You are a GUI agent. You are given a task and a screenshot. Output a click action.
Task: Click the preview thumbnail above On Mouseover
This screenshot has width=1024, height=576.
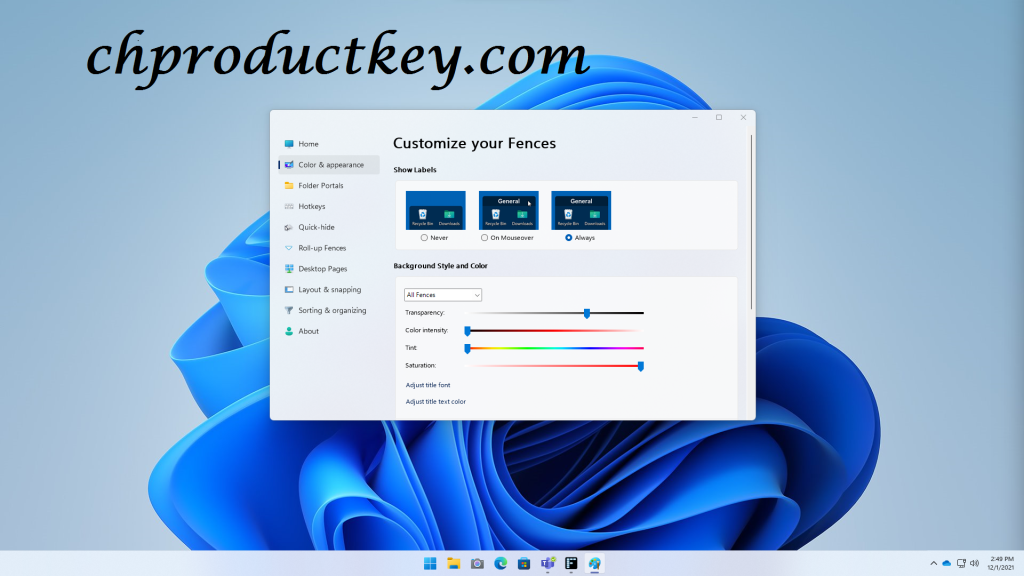click(x=509, y=210)
